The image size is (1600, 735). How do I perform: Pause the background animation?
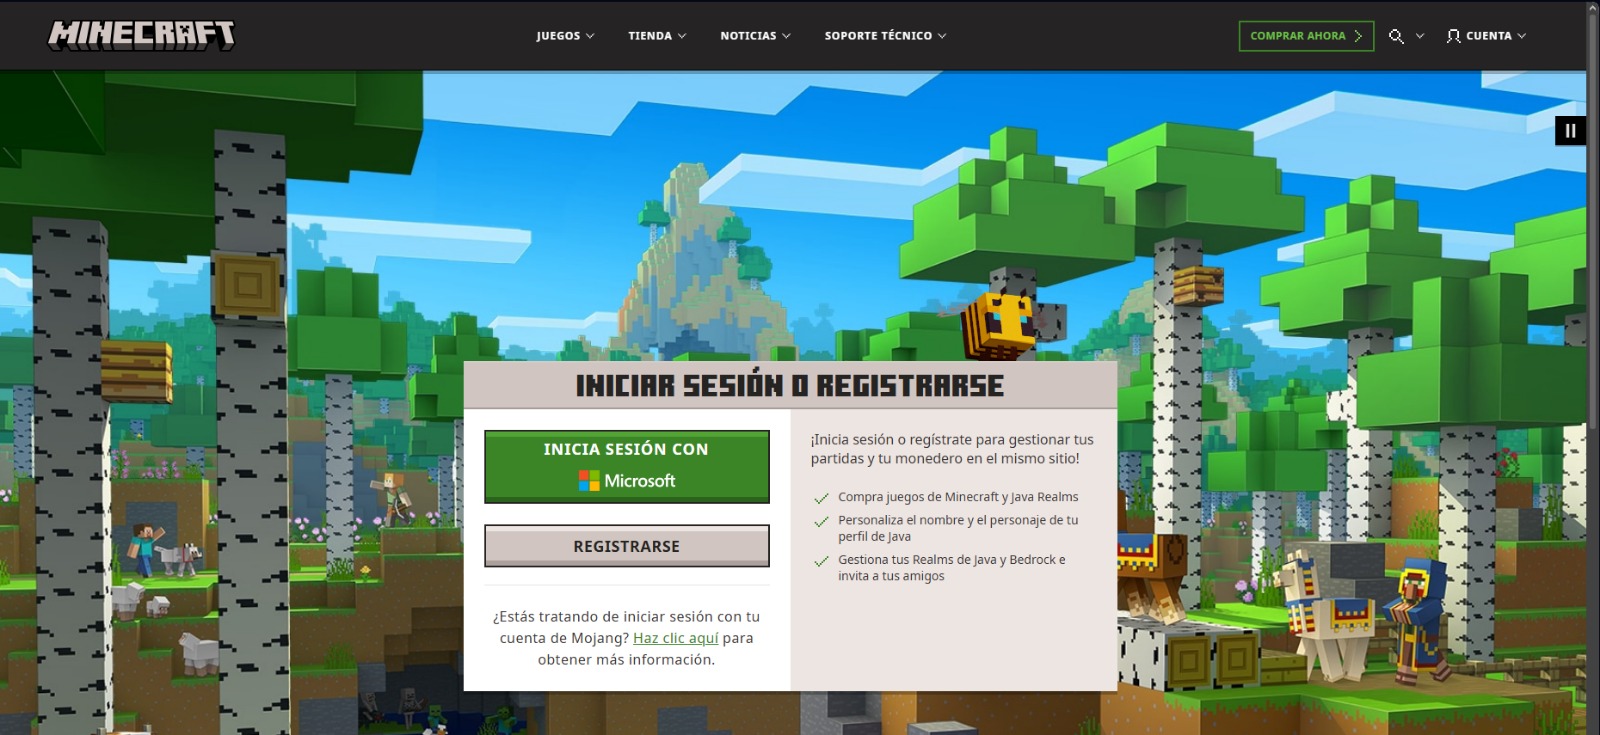click(1570, 130)
